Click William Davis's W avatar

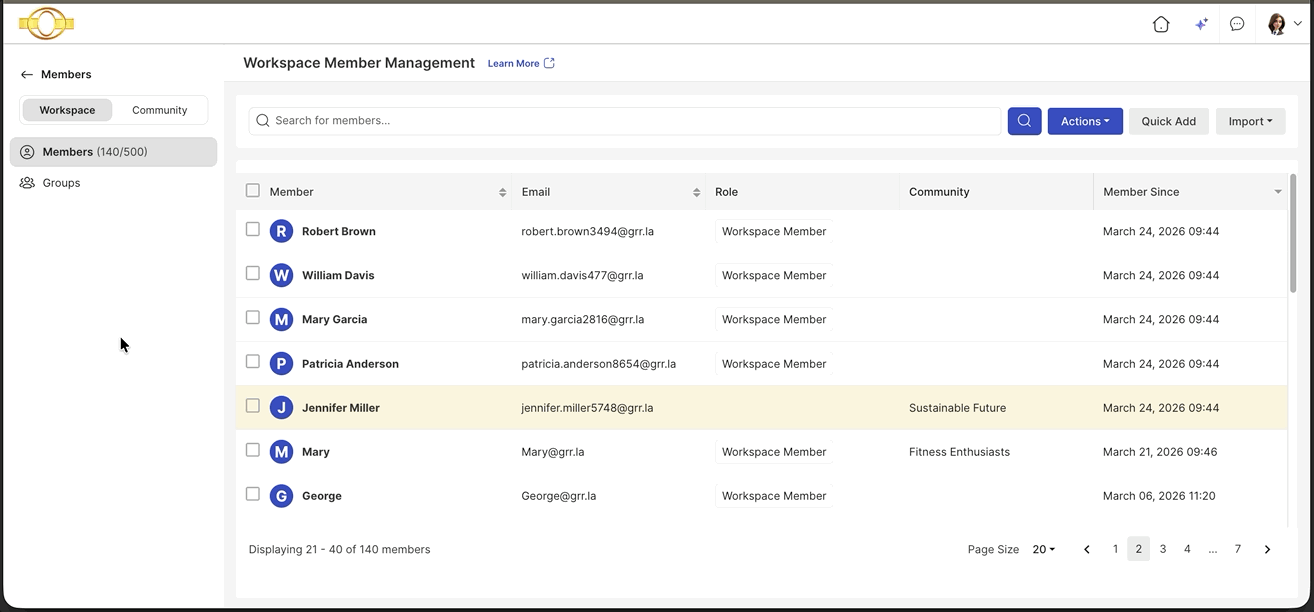[282, 275]
